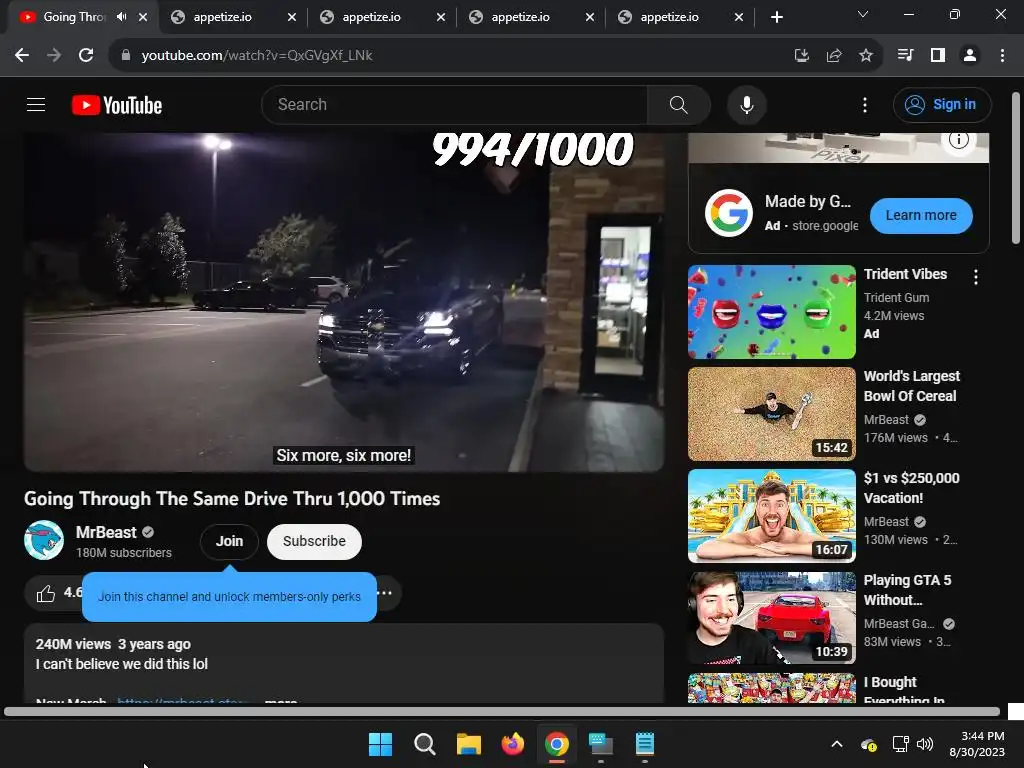Image resolution: width=1024 pixels, height=768 pixels.
Task: Mute the Going Through tab via speaker icon
Action: click(121, 17)
